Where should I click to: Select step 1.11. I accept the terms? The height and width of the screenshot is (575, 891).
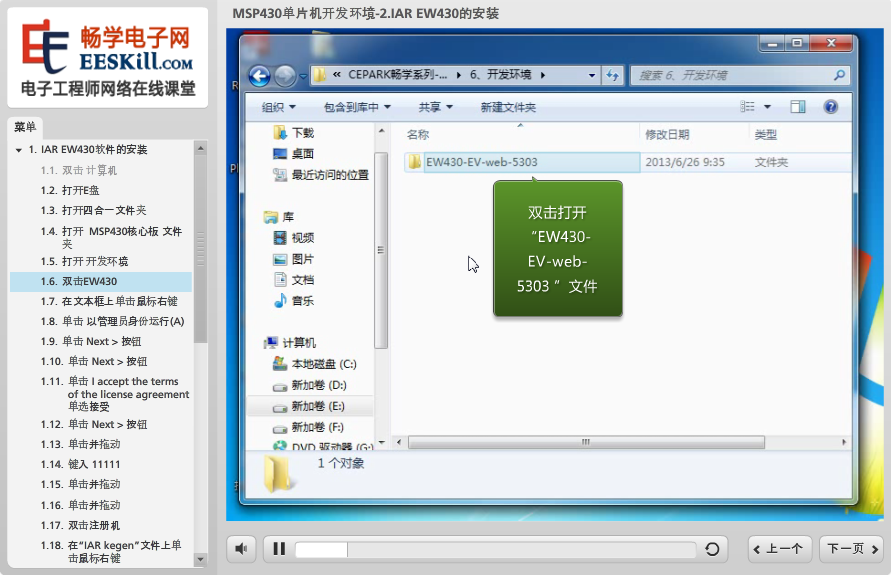click(115, 393)
